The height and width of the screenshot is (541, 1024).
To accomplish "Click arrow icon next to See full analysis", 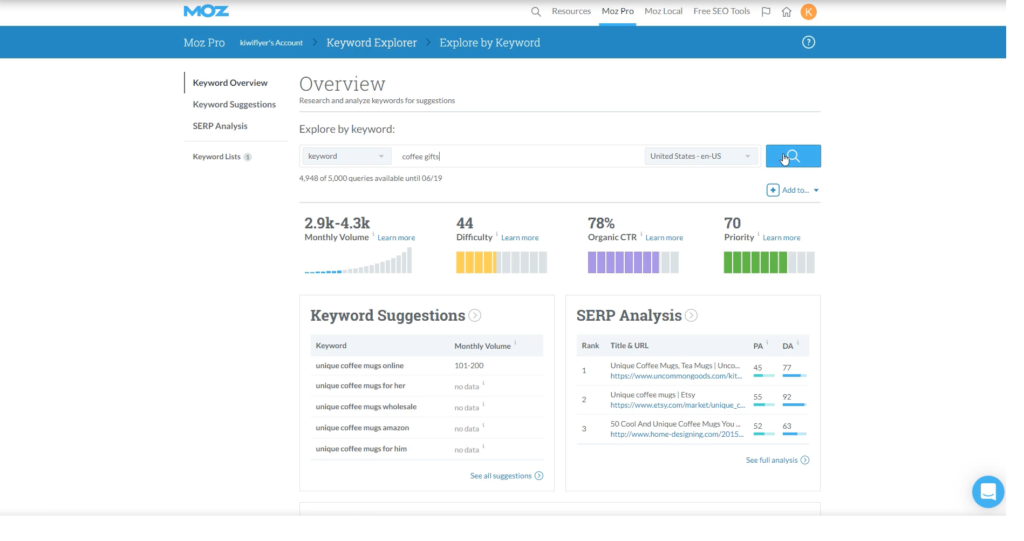I will 805,460.
